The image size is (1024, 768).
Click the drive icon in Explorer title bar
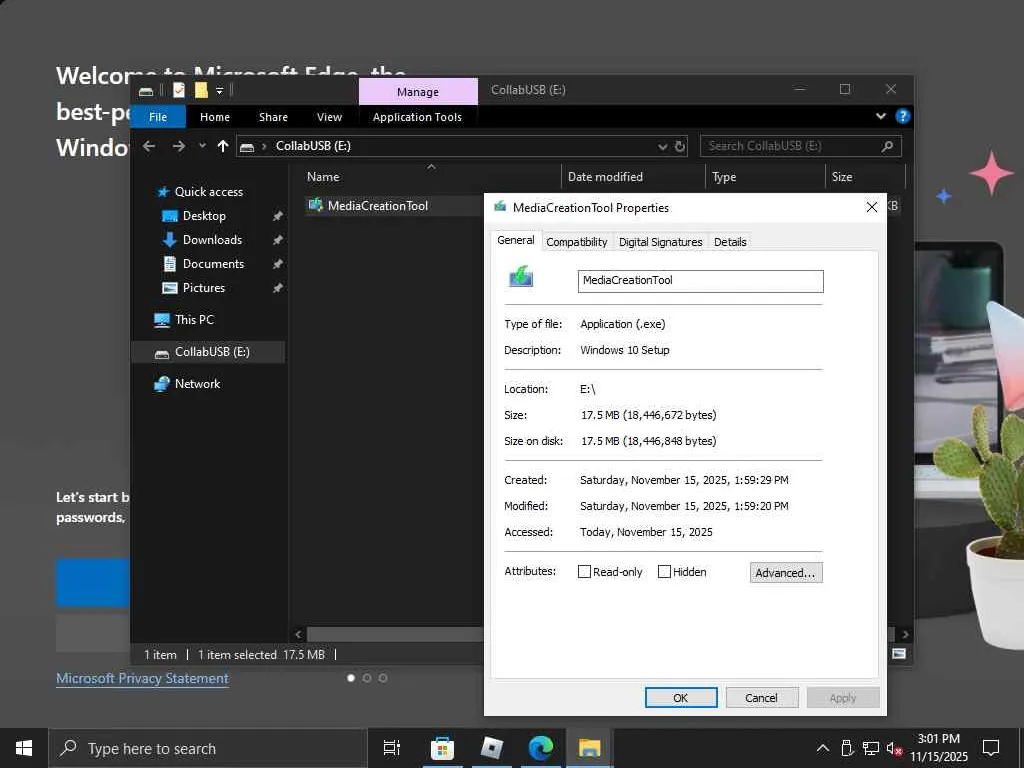coord(146,91)
